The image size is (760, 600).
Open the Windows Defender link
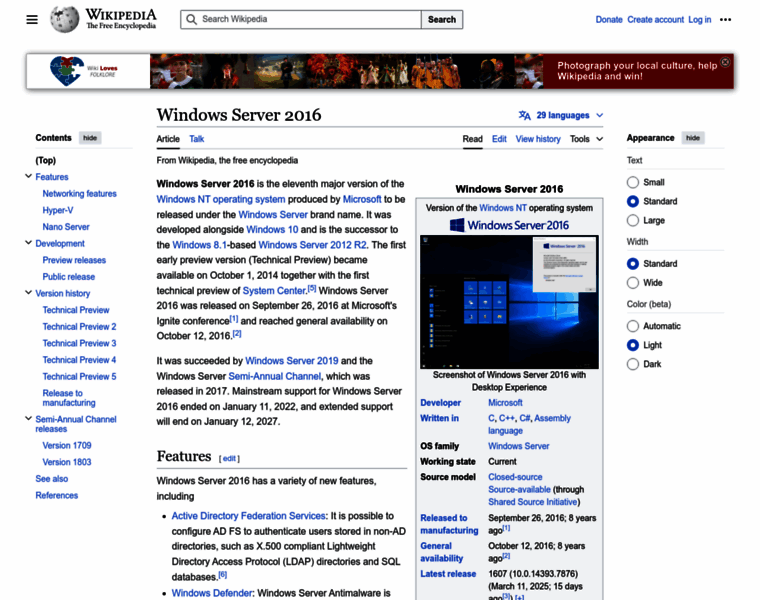pyautogui.click(x=212, y=593)
